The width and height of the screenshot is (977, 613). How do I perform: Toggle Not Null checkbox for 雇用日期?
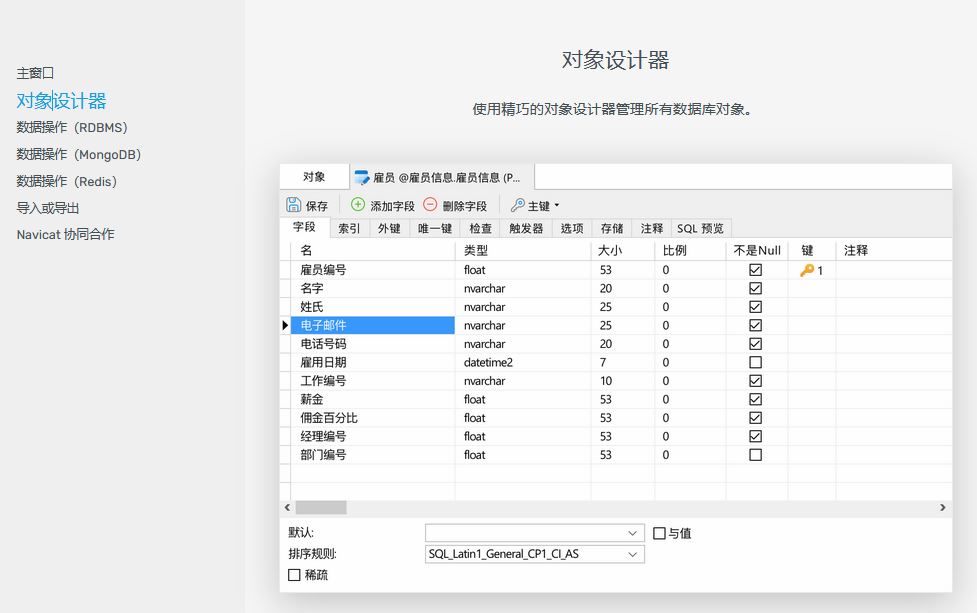click(755, 362)
